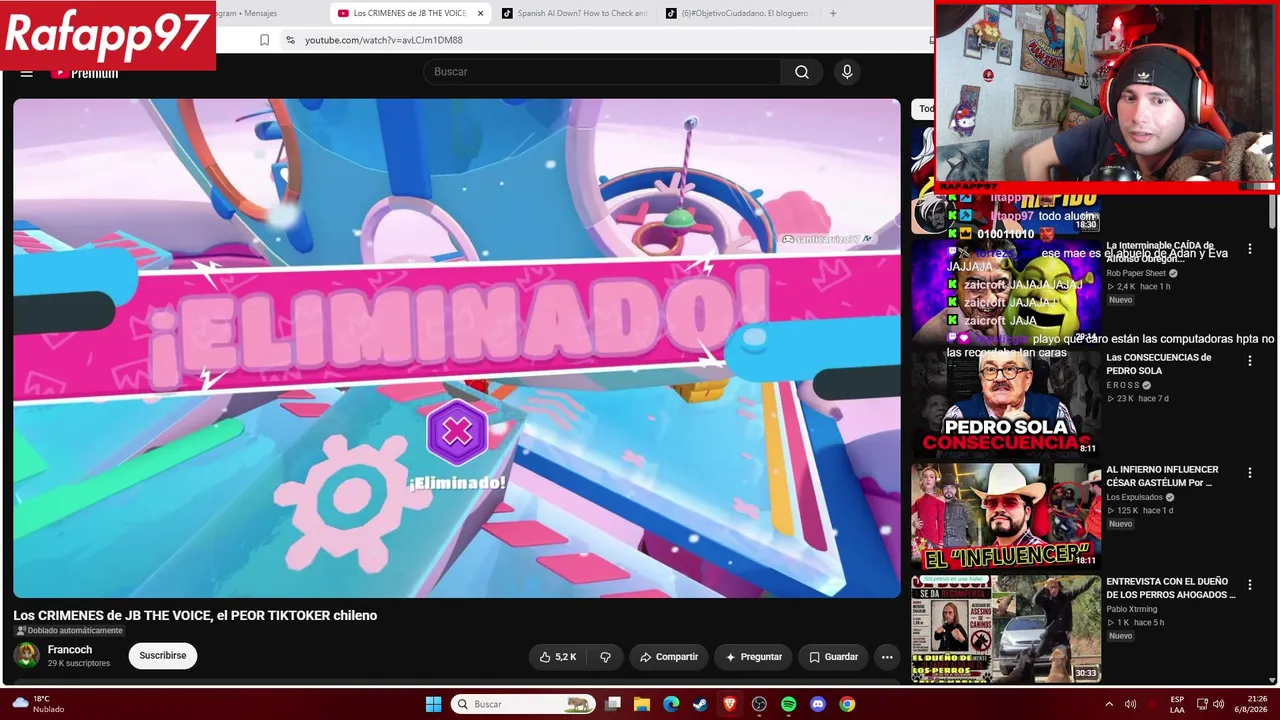Viewport: 1280px width, 720px height.
Task: Click the Windows taskbar Buscar search box
Action: pos(525,704)
